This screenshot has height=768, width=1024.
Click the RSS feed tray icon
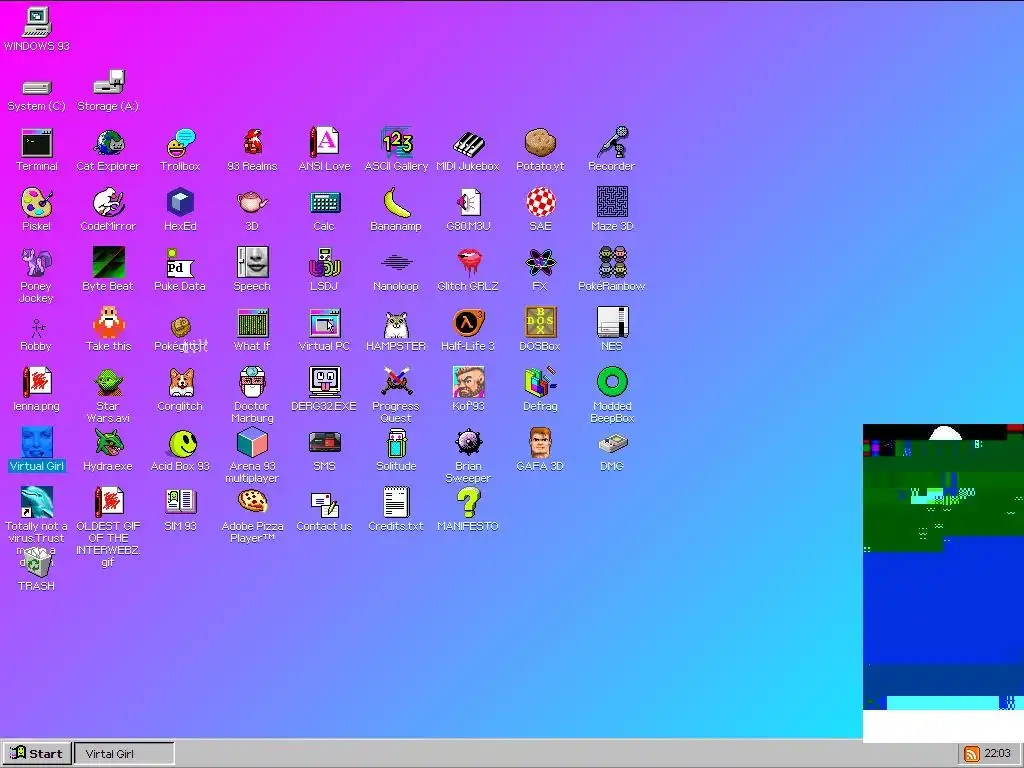(972, 754)
